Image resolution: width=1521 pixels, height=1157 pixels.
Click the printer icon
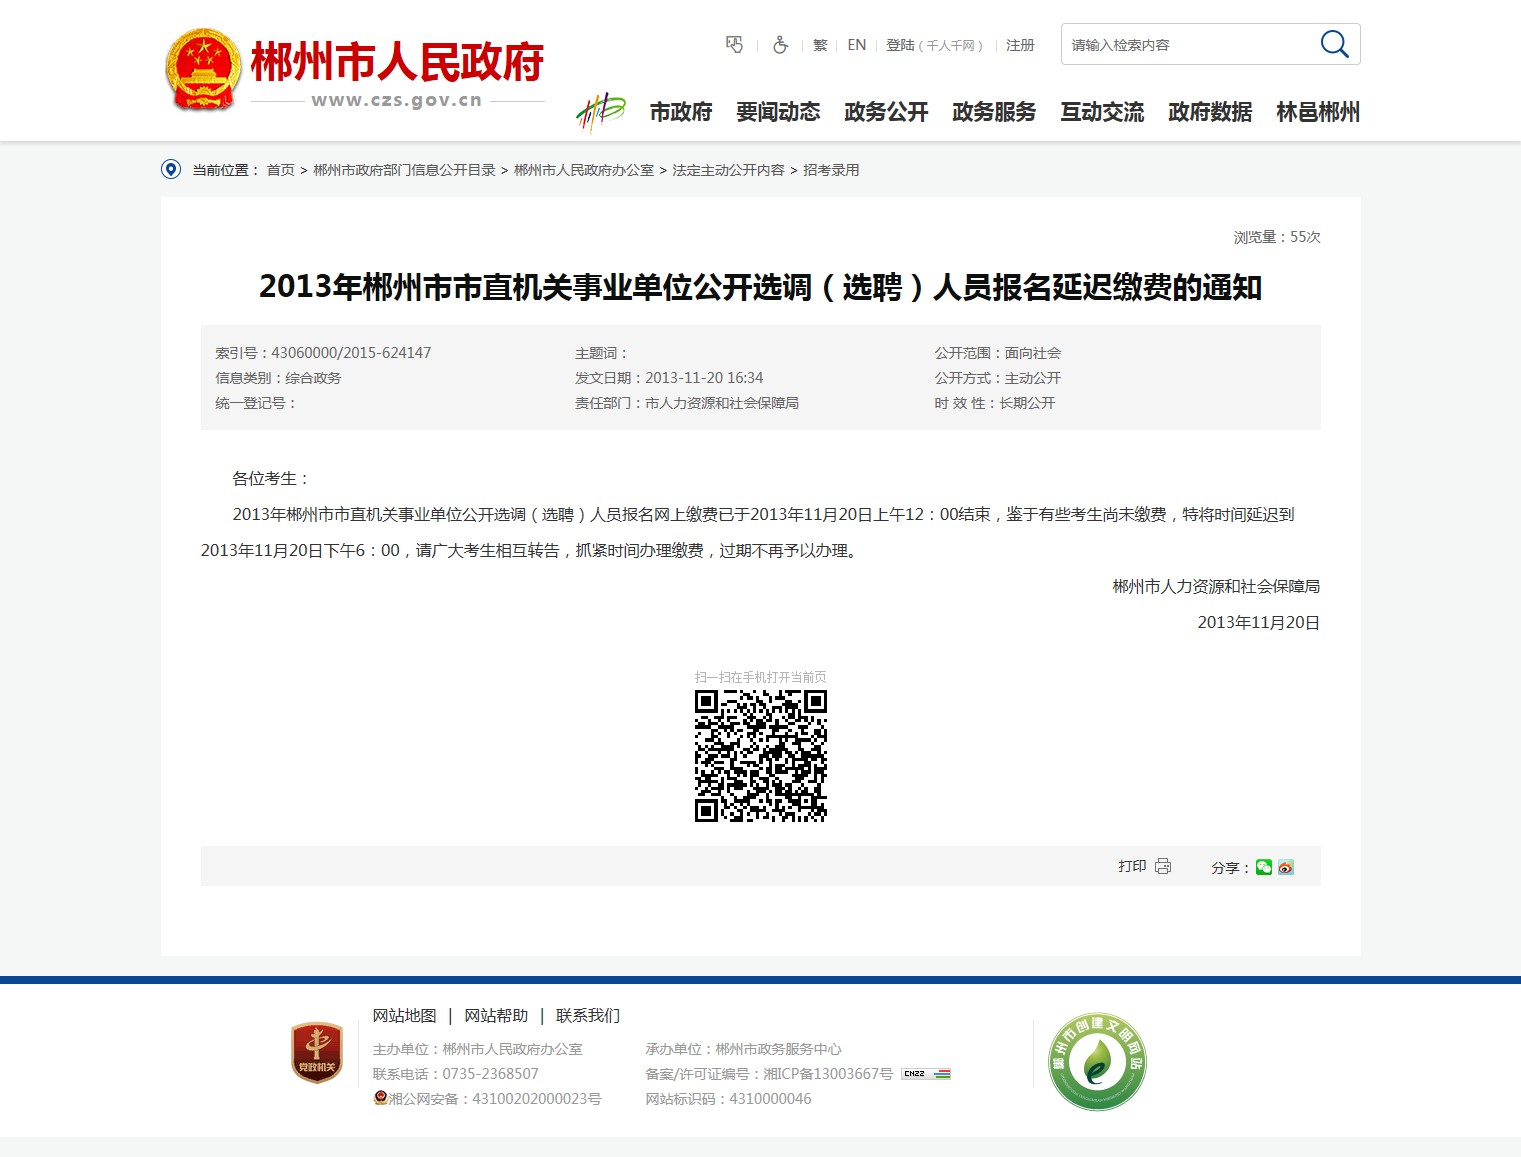1163,866
